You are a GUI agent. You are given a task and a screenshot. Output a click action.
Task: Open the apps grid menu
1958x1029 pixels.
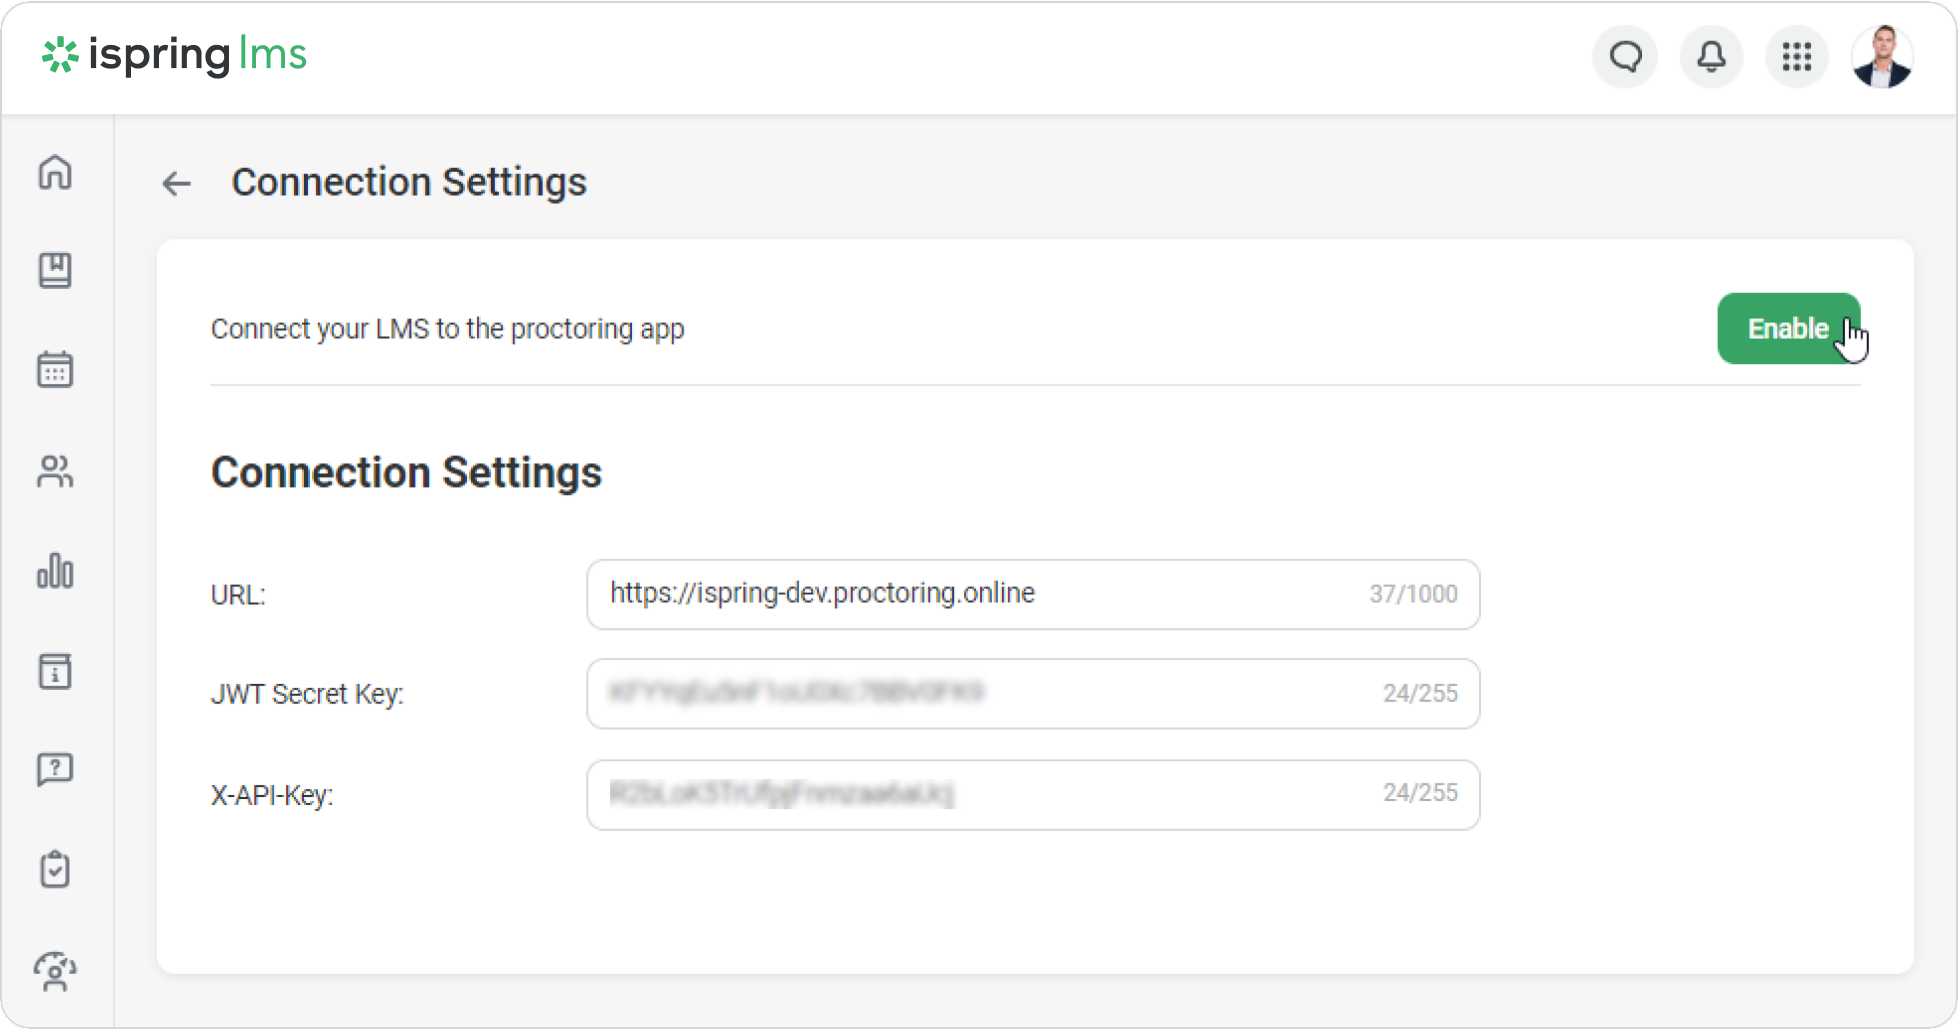tap(1797, 57)
